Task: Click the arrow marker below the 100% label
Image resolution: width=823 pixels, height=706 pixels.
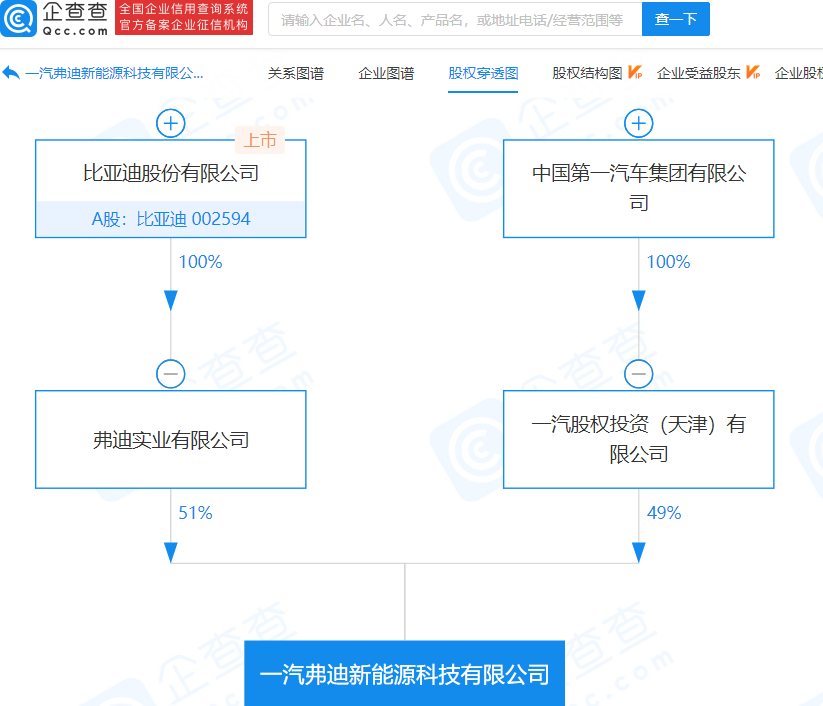Action: tap(170, 297)
